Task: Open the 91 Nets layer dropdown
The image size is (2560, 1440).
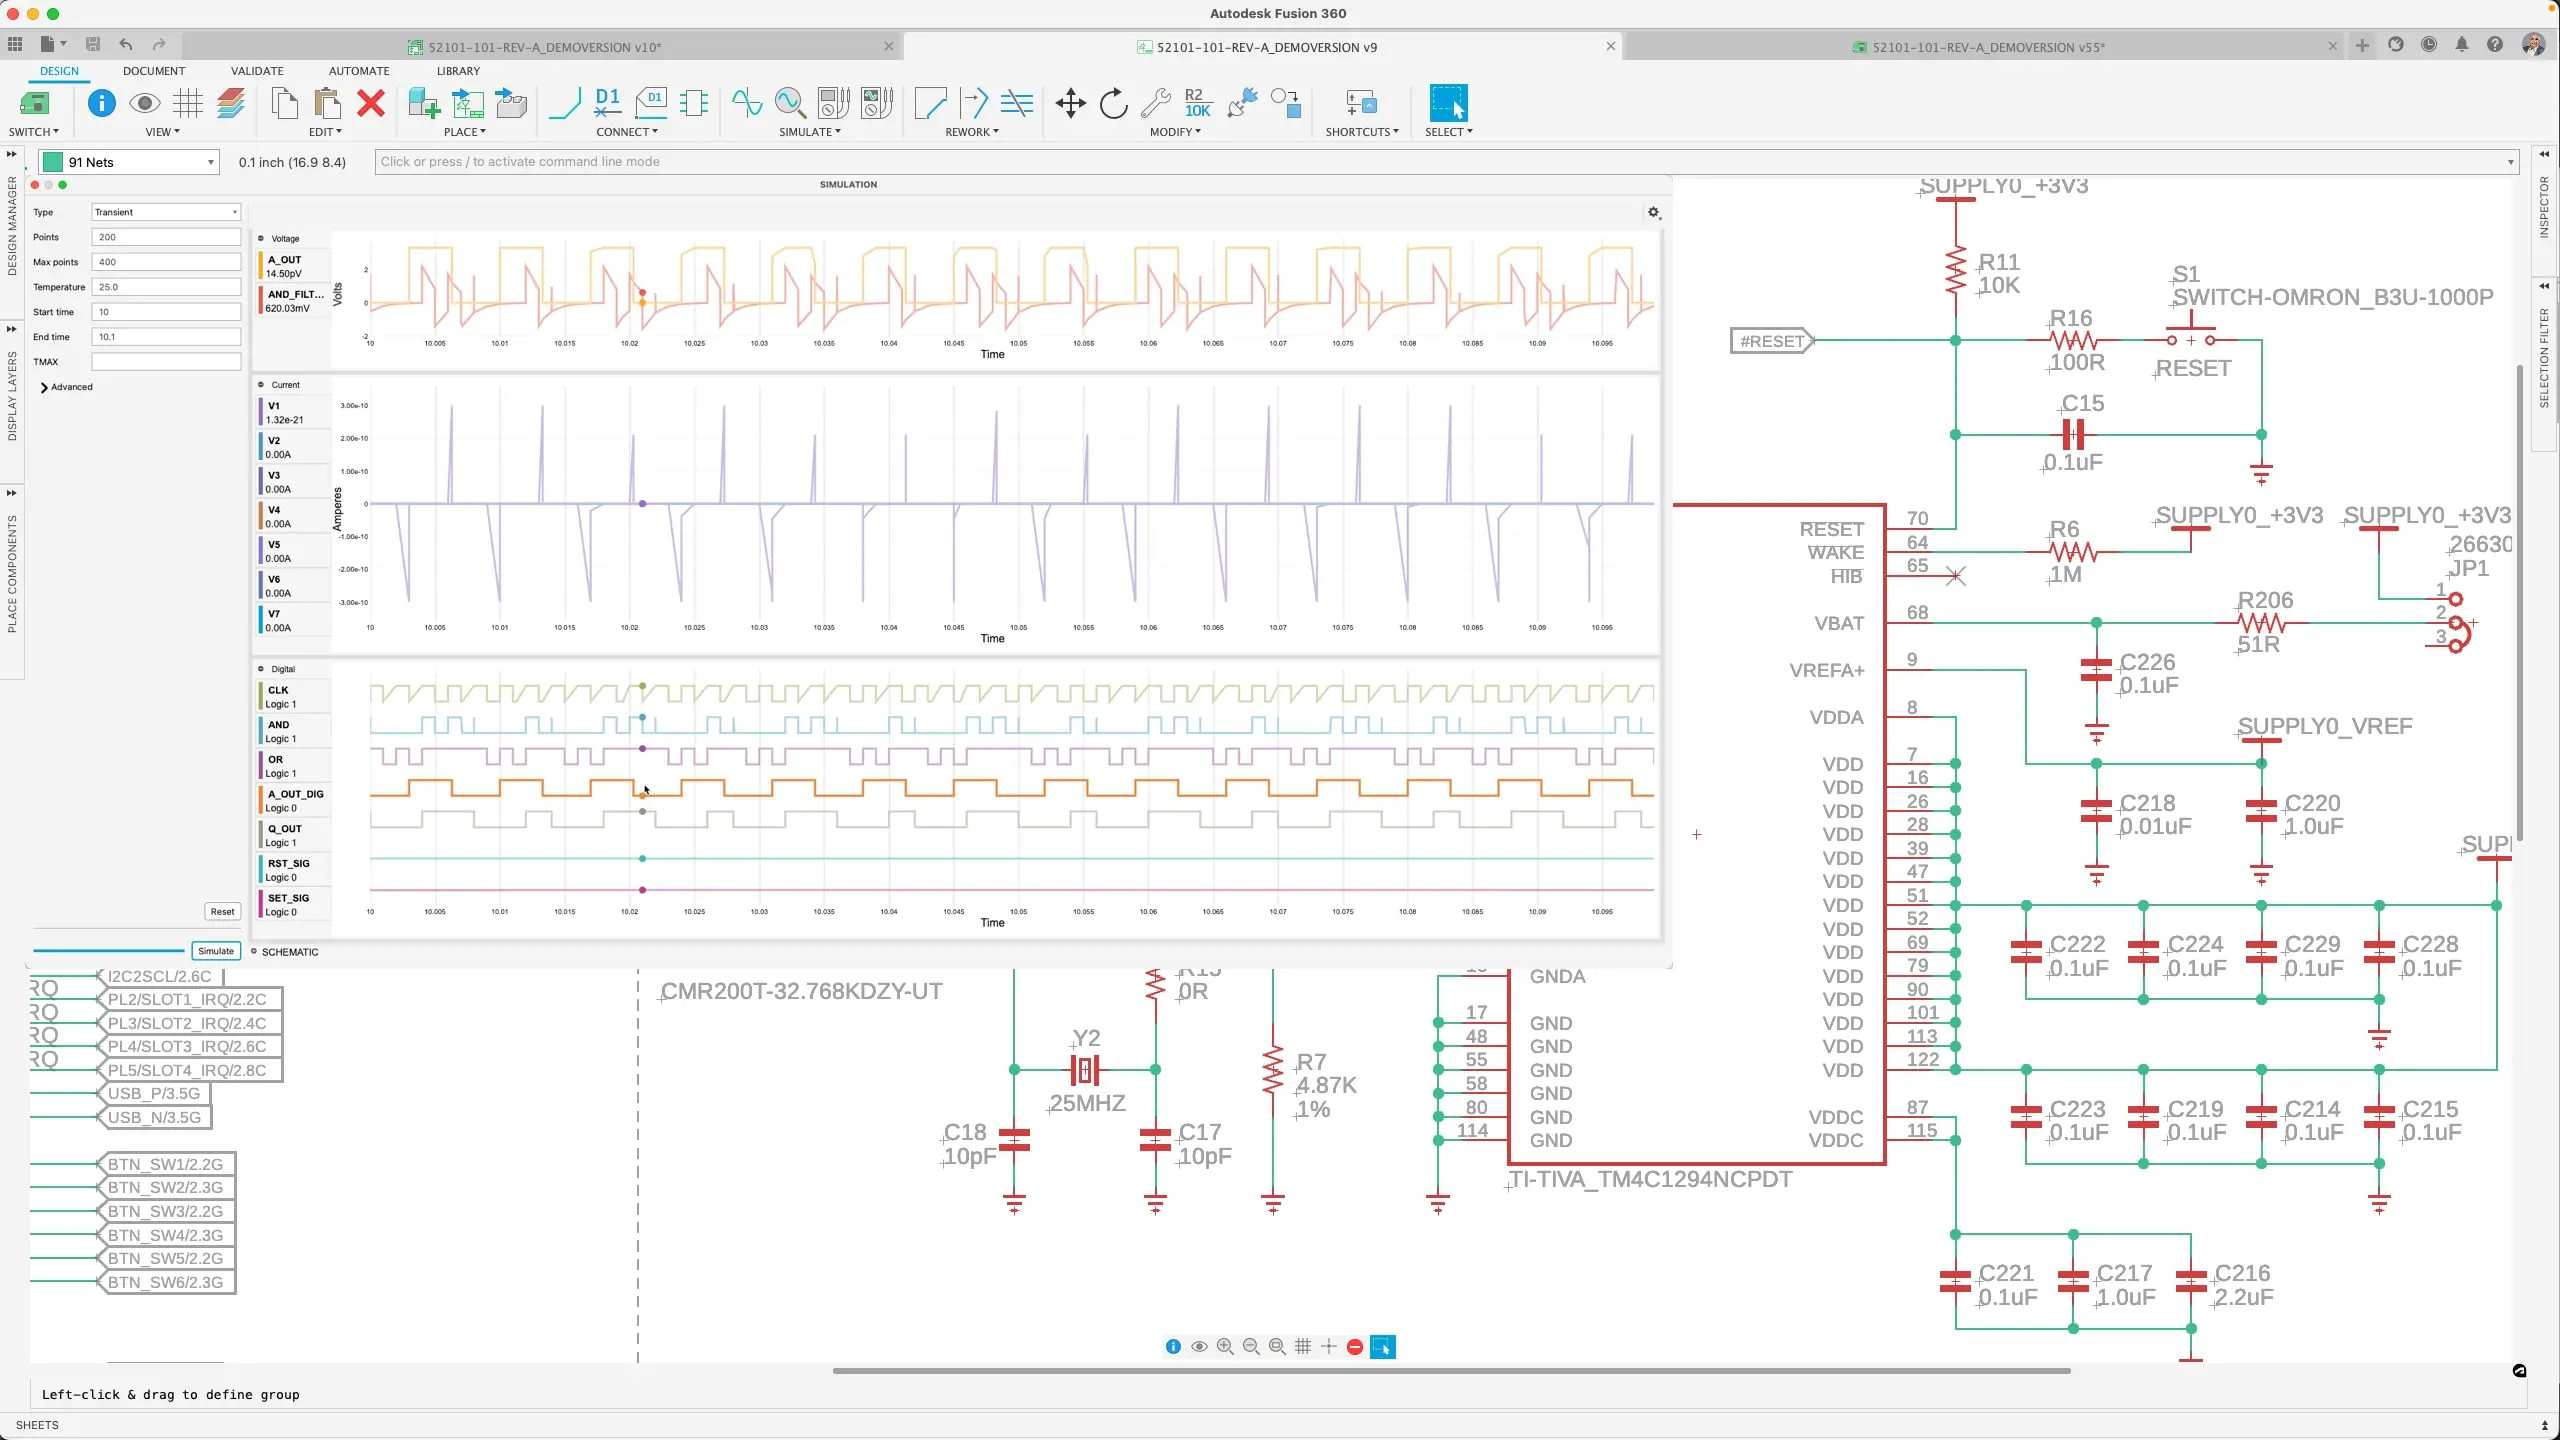Action: coord(129,162)
